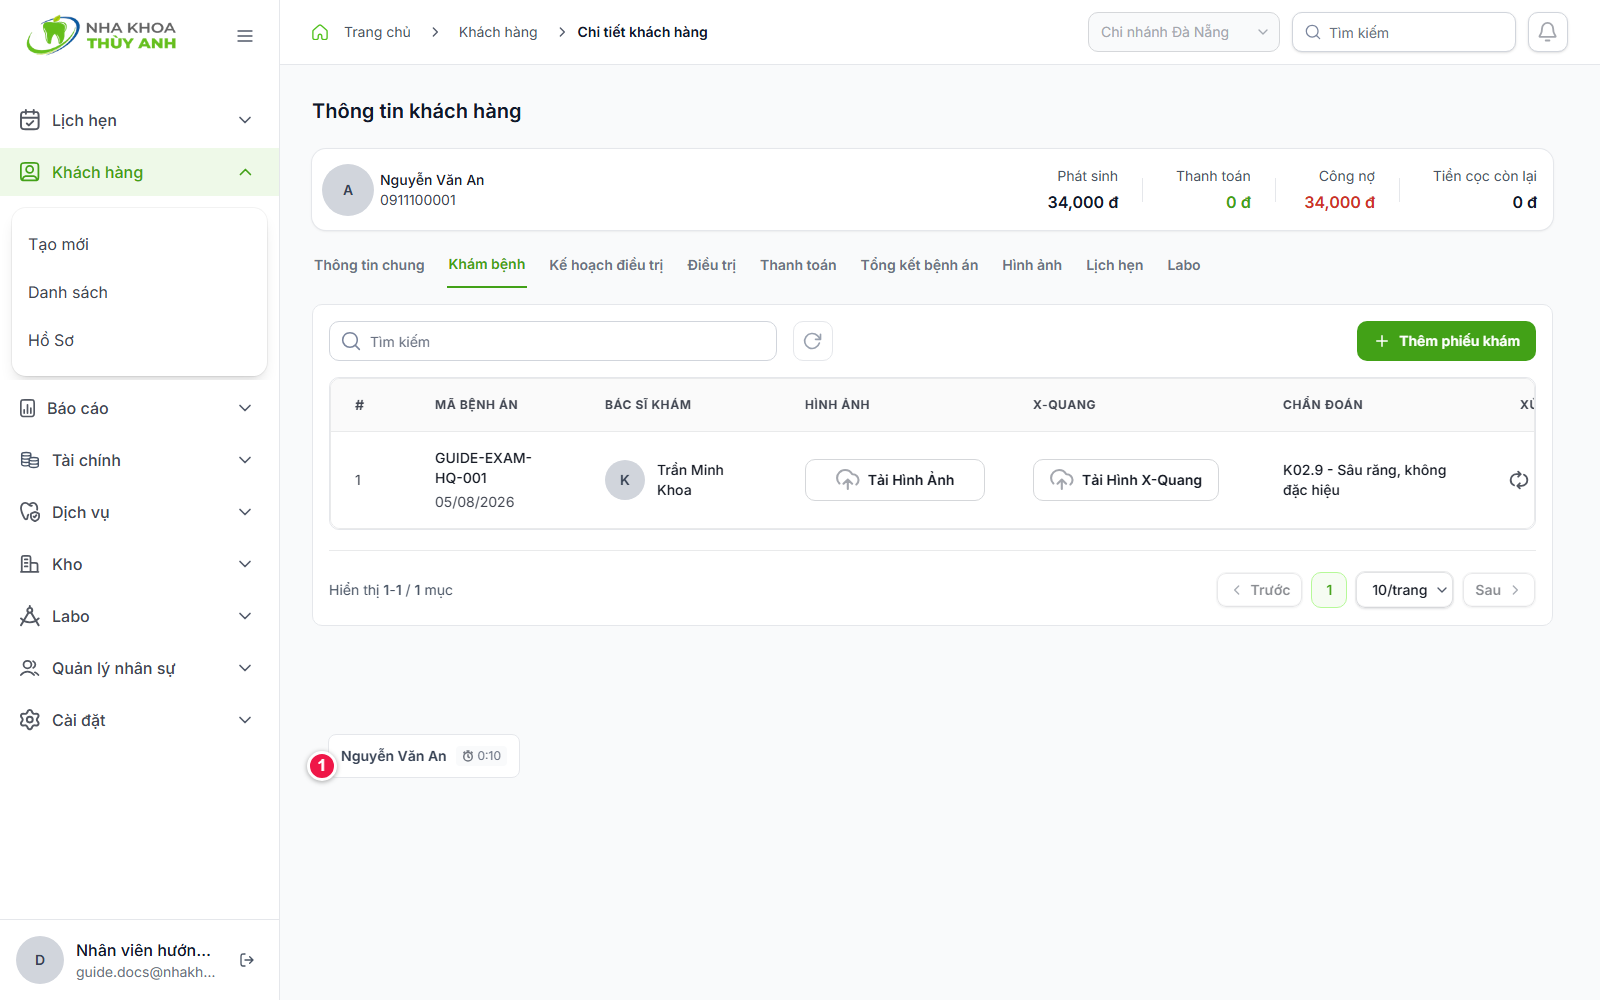Expand the Dịch vụ chevron
The width and height of the screenshot is (1600, 1000).
tap(245, 512)
